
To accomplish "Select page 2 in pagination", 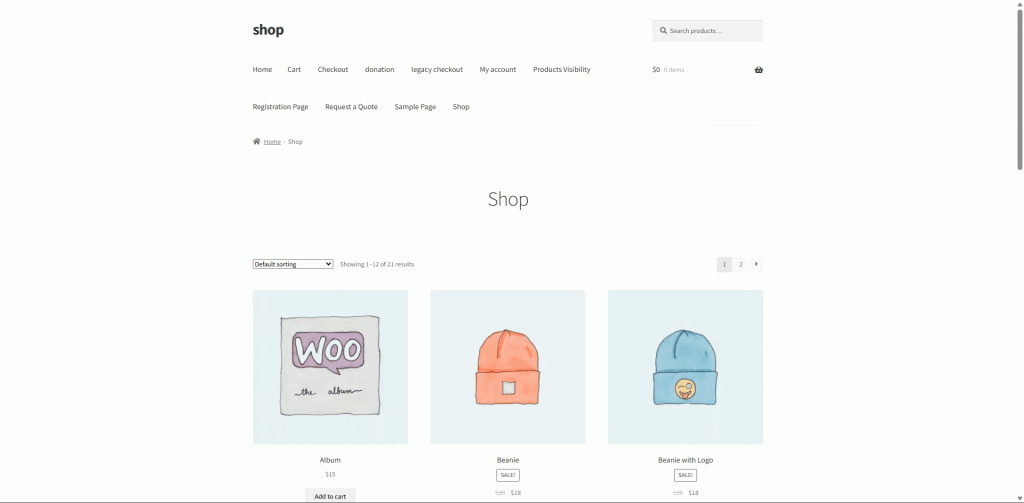I will pos(741,265).
